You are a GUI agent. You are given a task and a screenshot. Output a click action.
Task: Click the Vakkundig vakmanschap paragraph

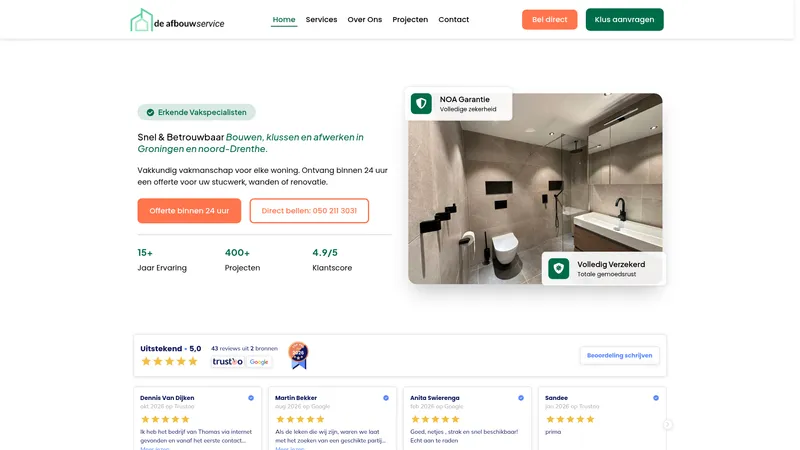pyautogui.click(x=262, y=176)
